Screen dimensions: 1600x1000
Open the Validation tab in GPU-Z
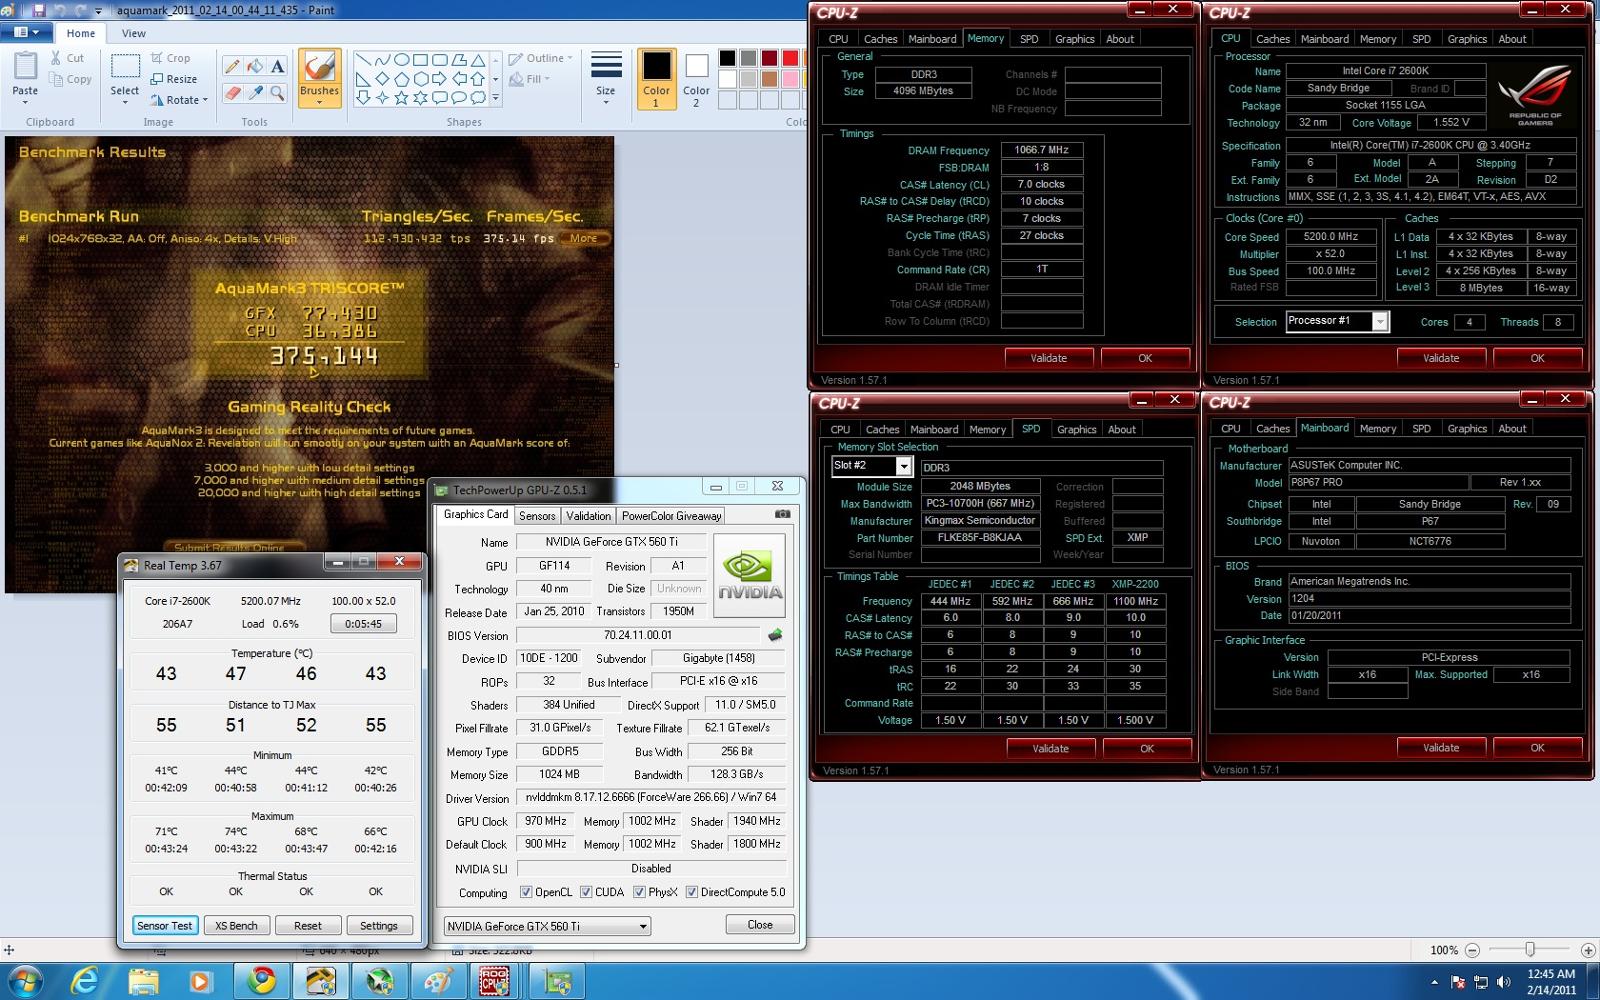(x=588, y=516)
